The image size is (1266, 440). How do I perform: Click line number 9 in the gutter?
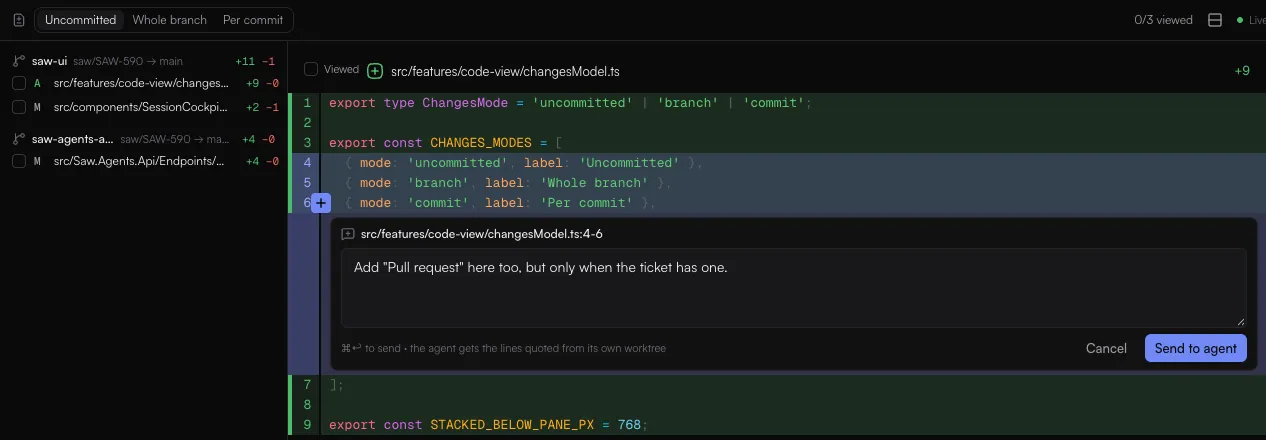[307, 425]
